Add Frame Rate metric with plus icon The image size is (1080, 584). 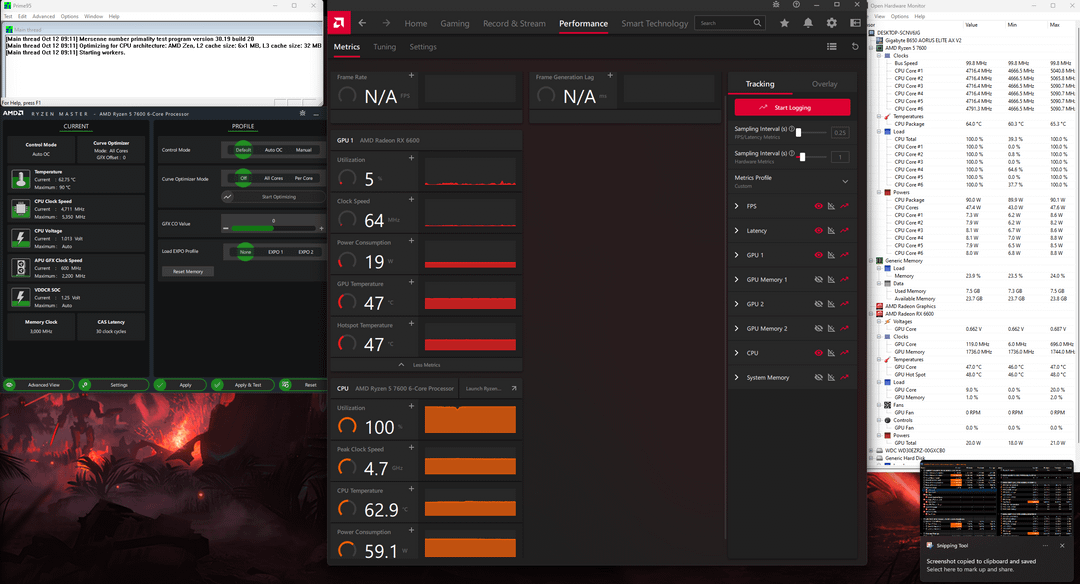pos(411,75)
